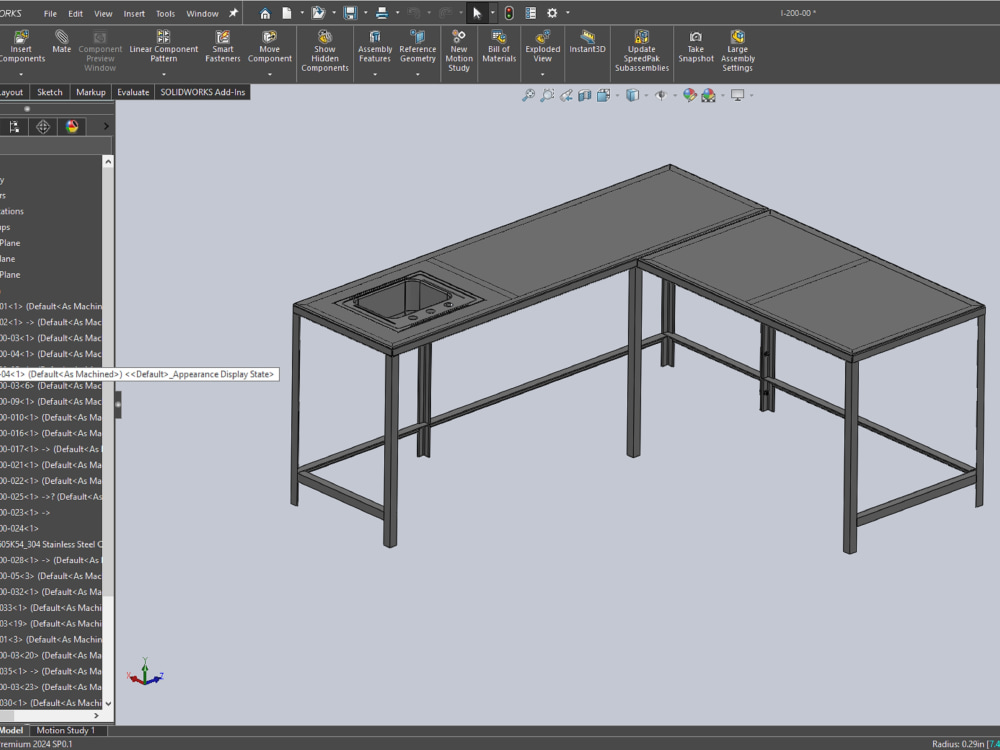Open the Apply Scene dropdown arrow
Viewport: 1000px width, 750px height.
click(723, 96)
